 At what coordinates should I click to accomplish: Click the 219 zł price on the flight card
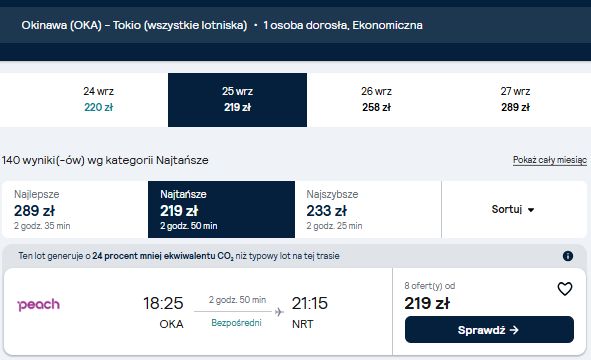click(x=427, y=303)
